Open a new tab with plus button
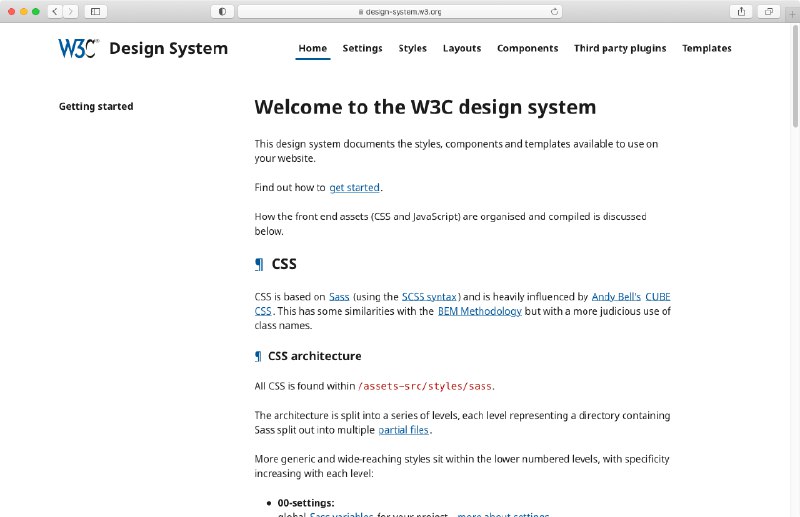Image resolution: width=800 pixels, height=517 pixels. [792, 14]
